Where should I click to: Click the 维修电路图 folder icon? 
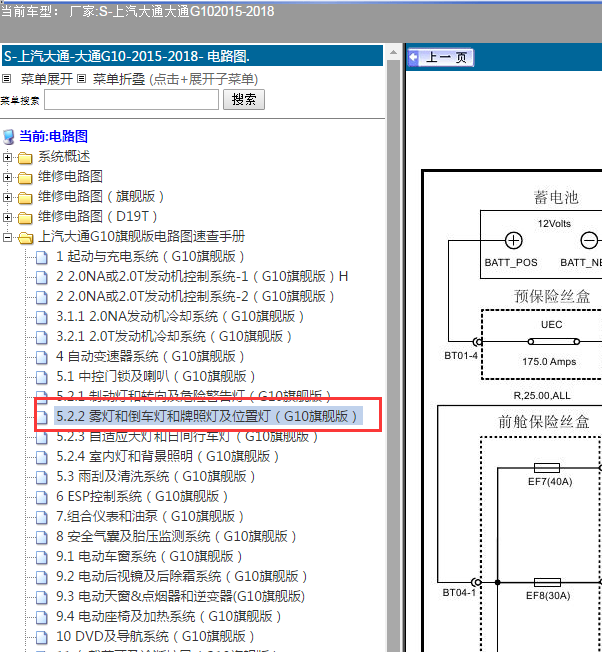tap(25, 178)
